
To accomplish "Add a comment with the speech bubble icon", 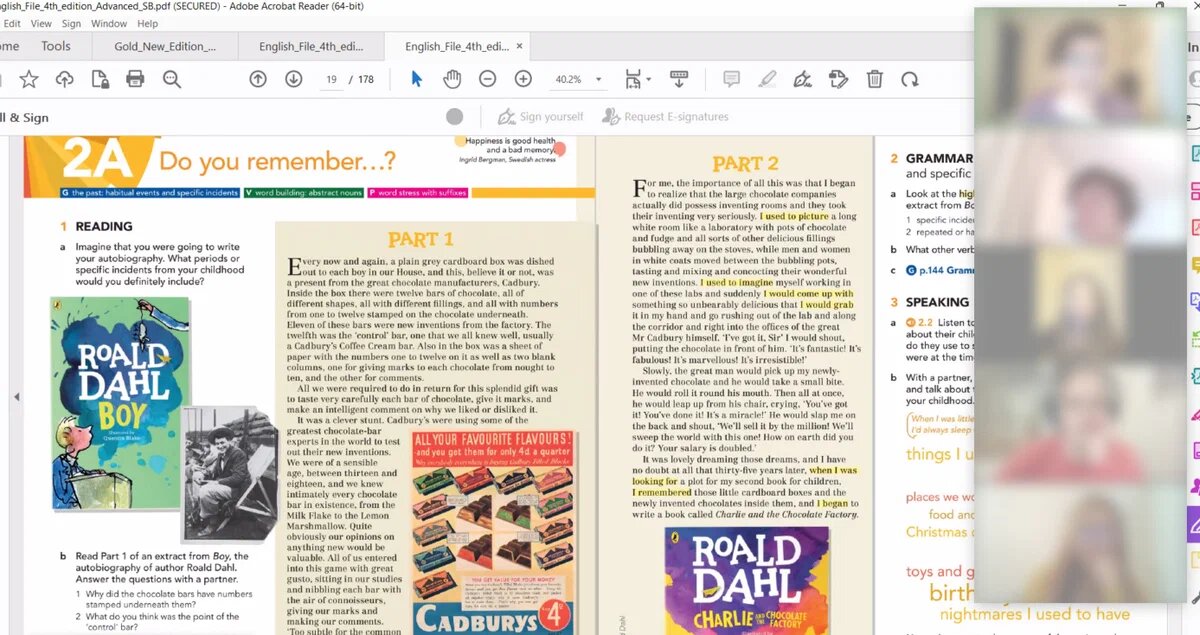I will [x=732, y=79].
